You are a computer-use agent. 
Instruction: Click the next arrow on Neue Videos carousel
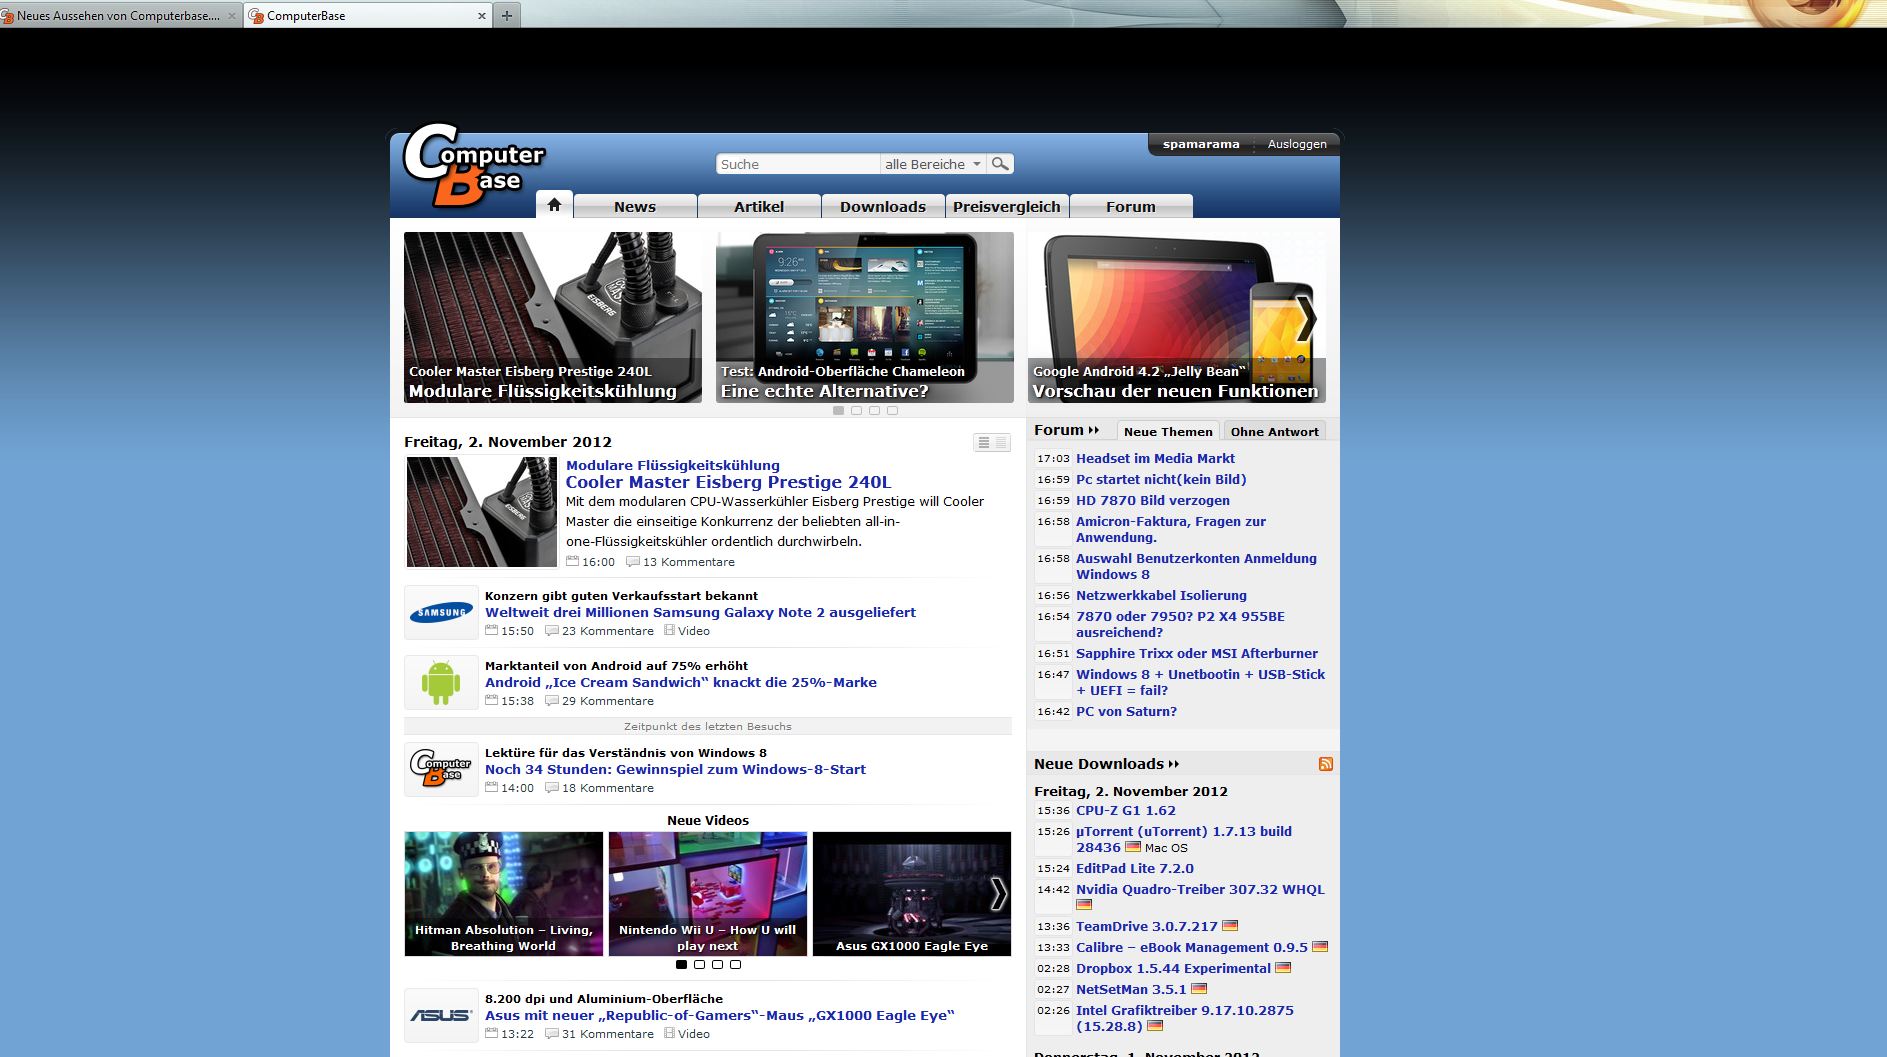coord(998,894)
